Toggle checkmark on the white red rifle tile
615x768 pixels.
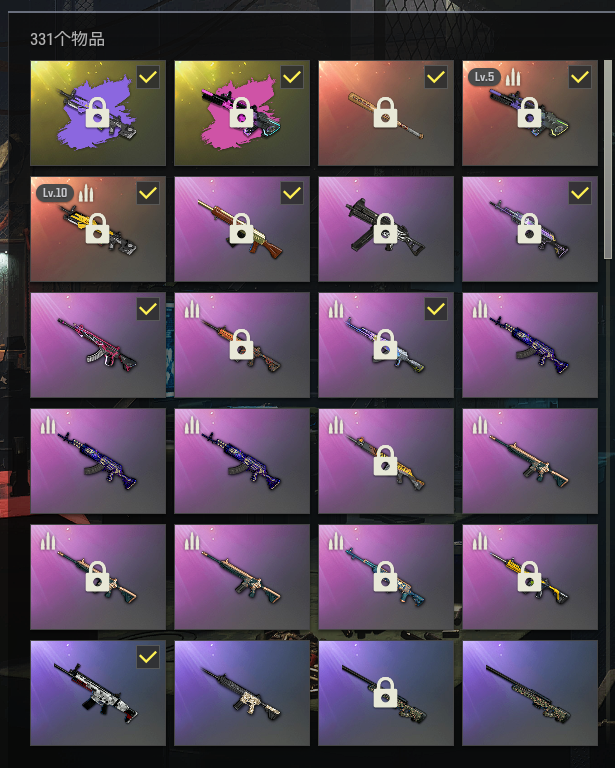(148, 657)
